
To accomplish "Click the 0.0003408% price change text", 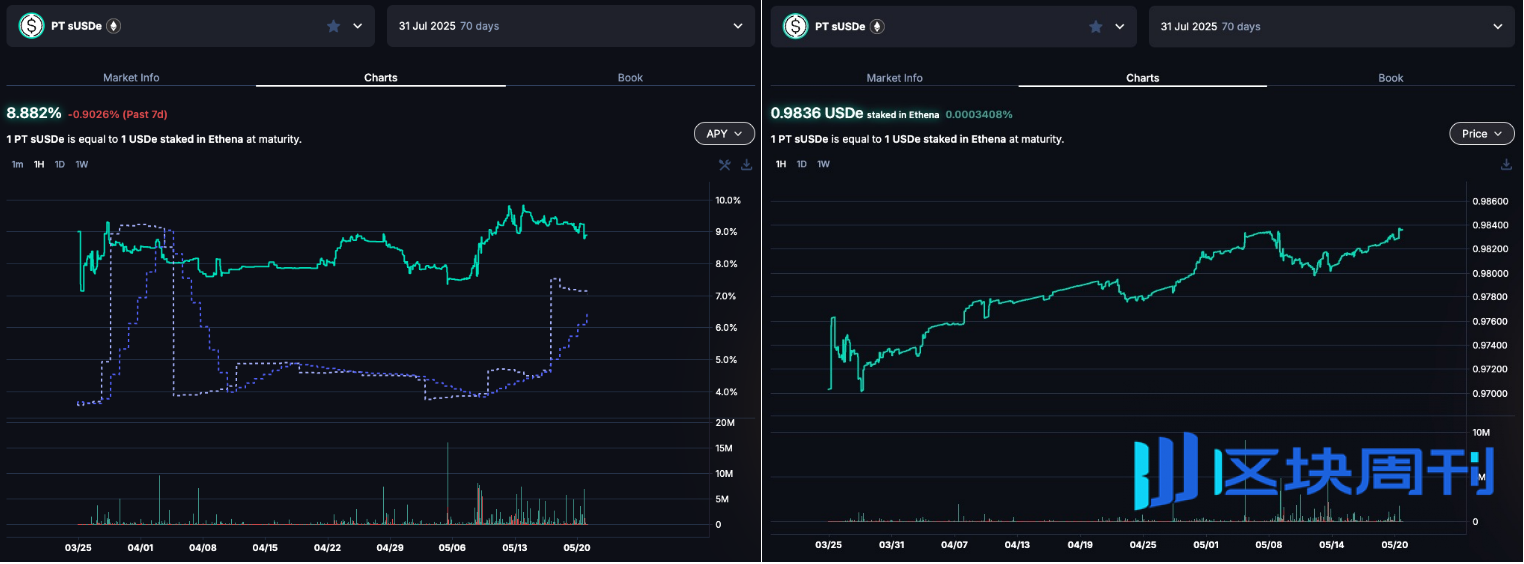I will point(979,114).
